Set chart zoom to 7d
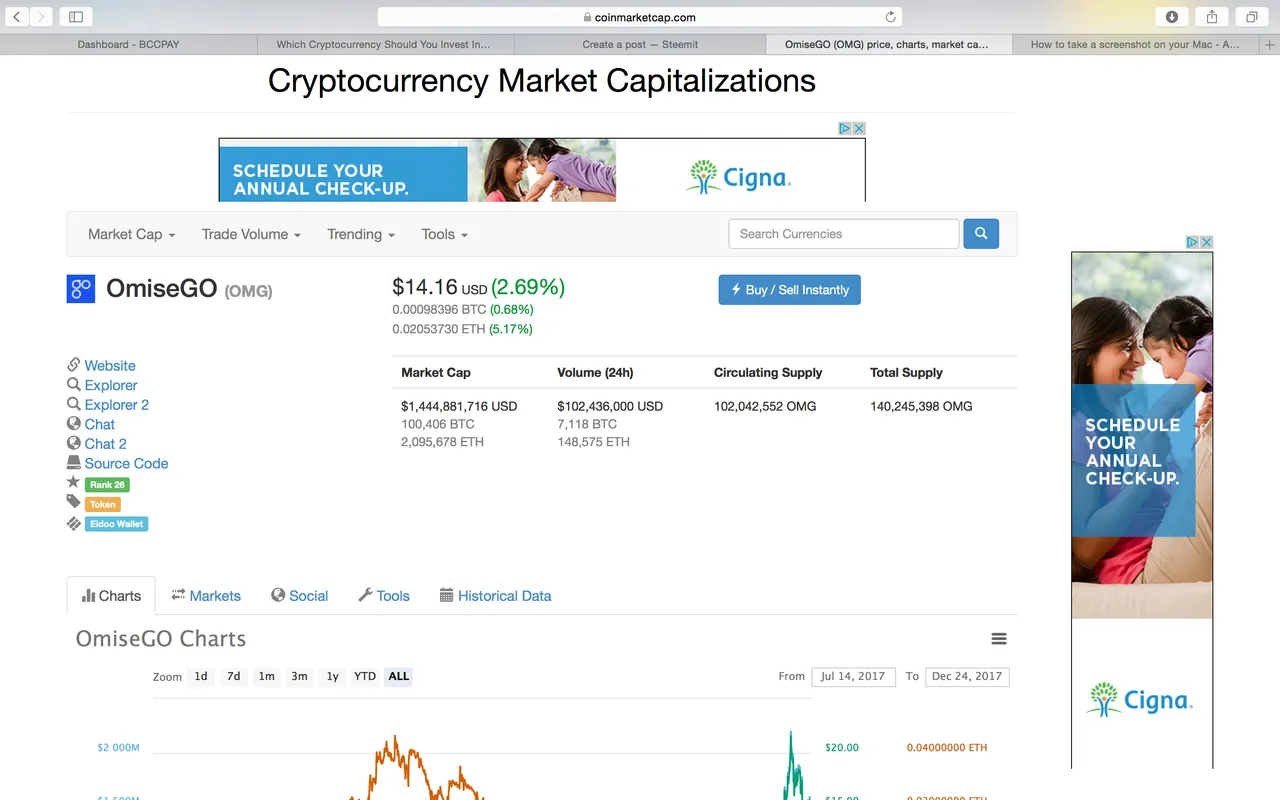Viewport: 1280px width, 800px height. (x=233, y=677)
